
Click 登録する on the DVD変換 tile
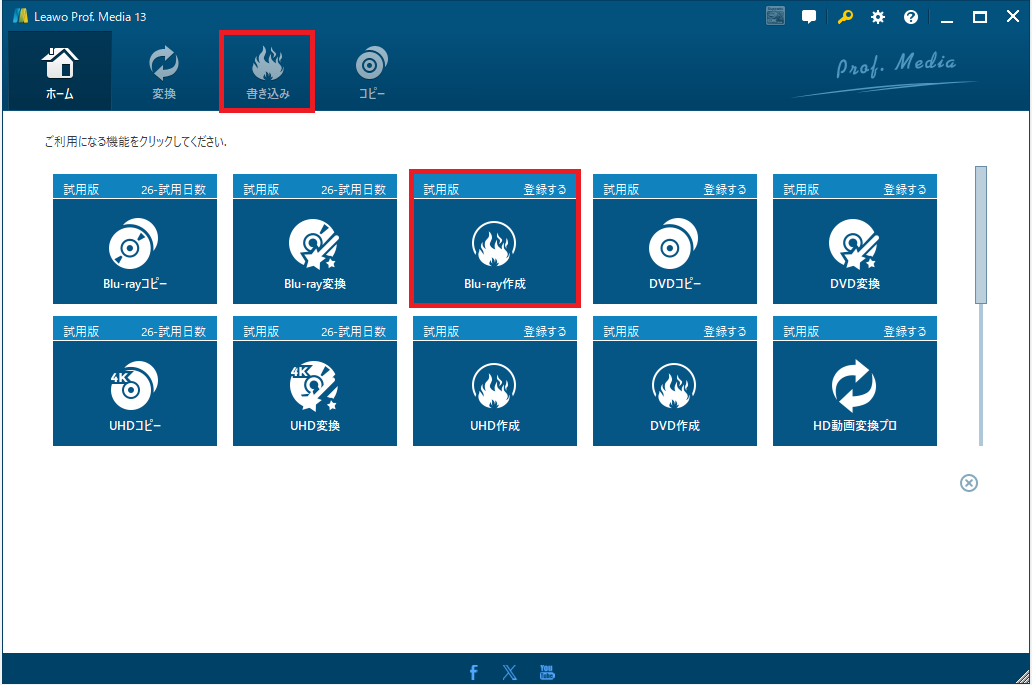(x=905, y=190)
